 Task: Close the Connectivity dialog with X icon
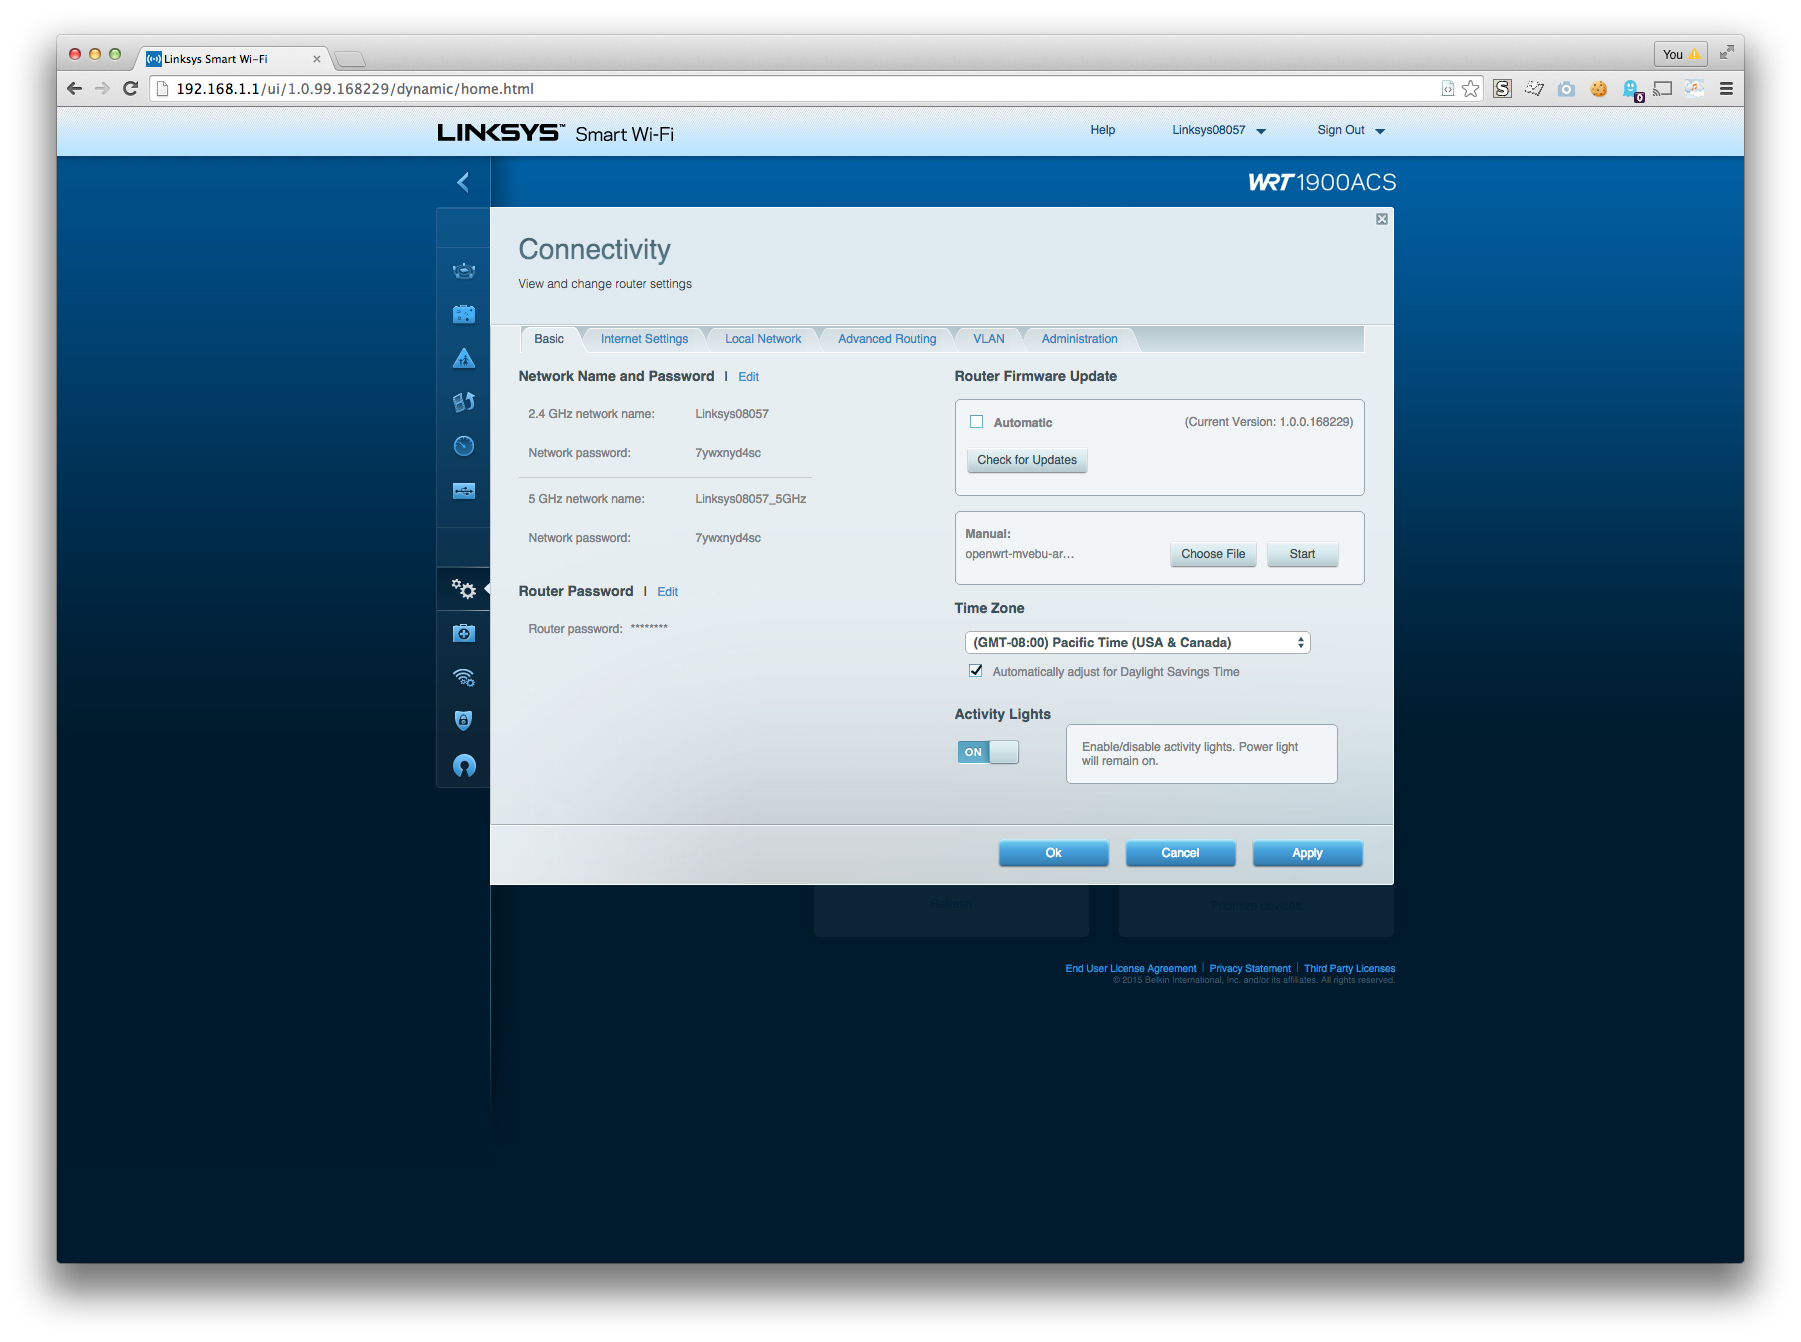click(1382, 219)
